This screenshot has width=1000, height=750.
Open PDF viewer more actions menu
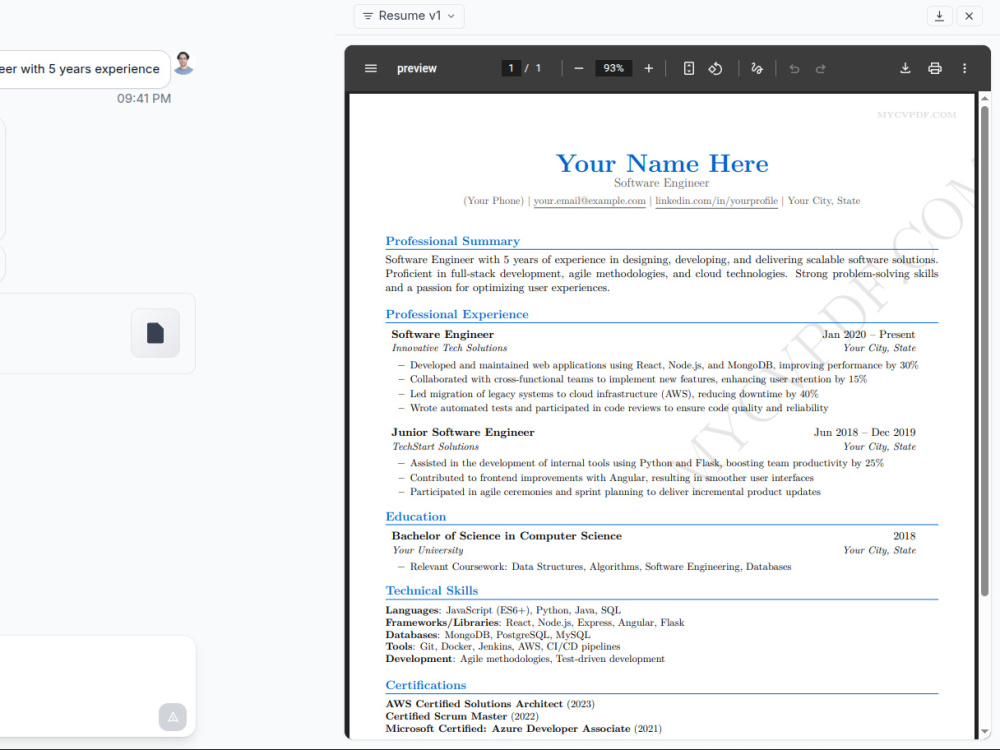(964, 68)
